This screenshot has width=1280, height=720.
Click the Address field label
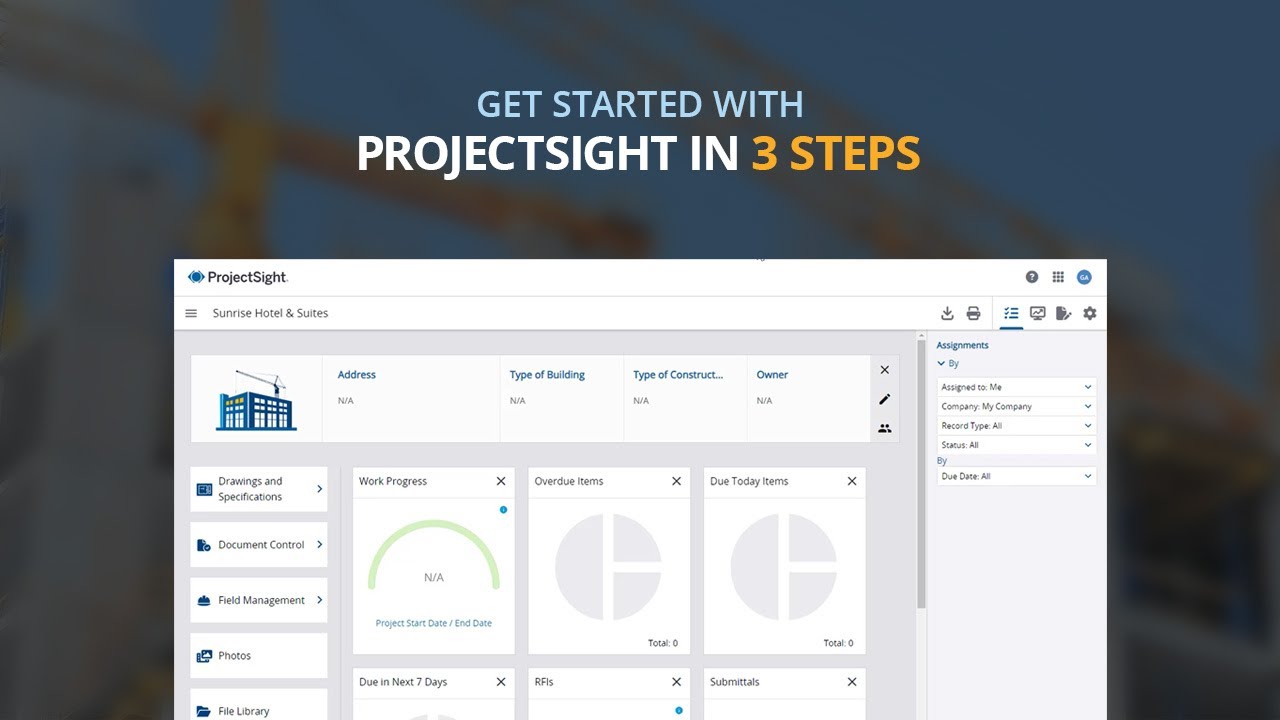pyautogui.click(x=357, y=375)
